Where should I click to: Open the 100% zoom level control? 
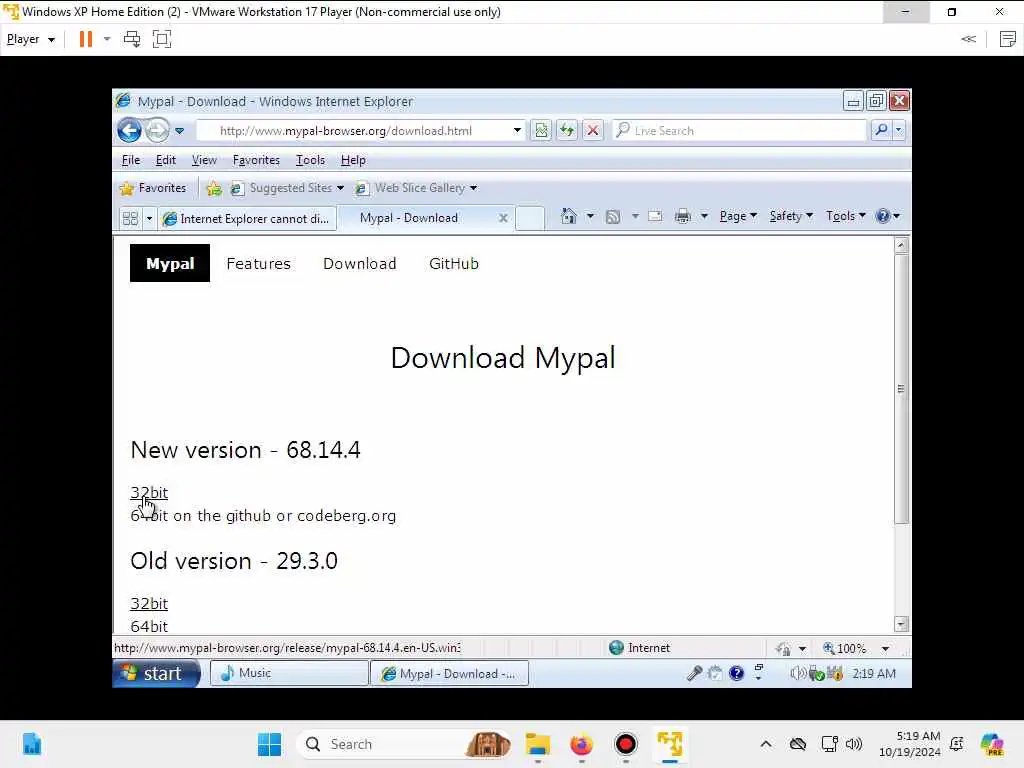856,648
